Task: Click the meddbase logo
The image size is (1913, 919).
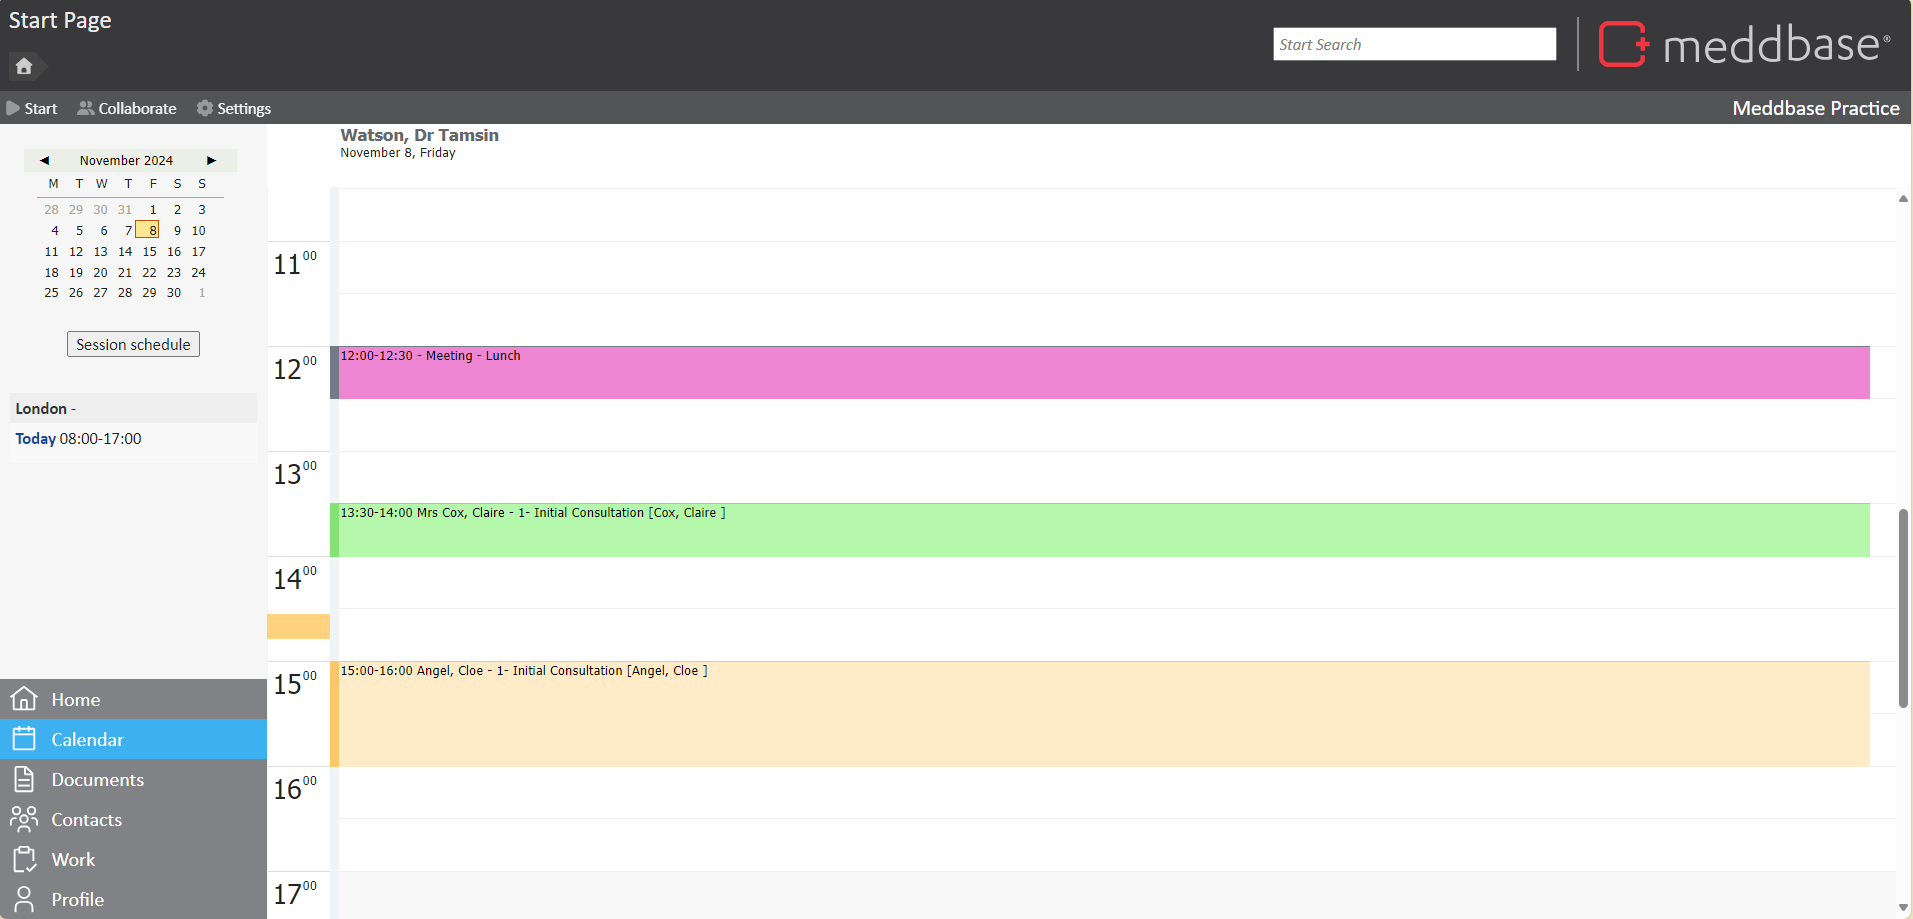Action: 1744,45
